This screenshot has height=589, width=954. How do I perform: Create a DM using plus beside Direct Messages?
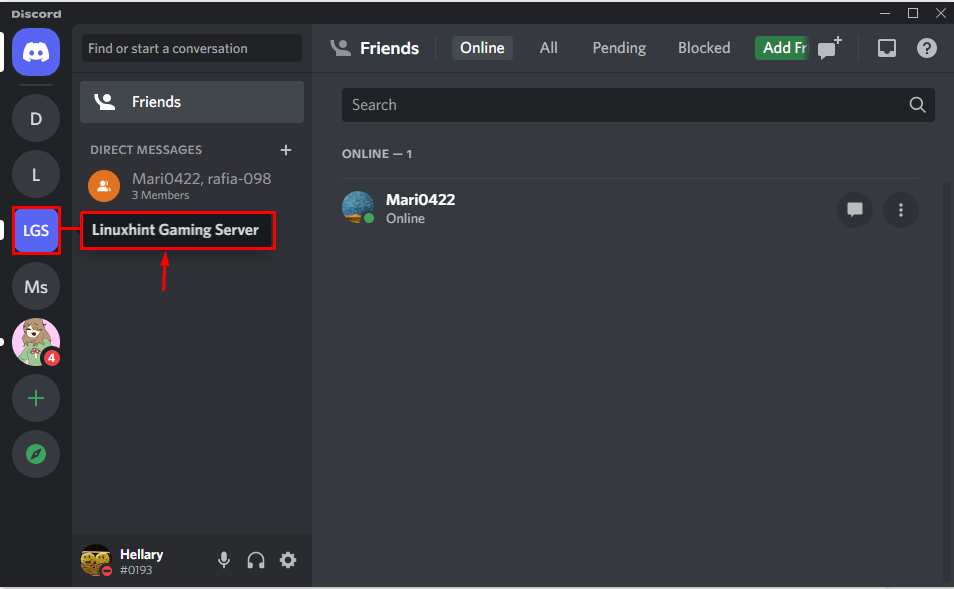coord(286,149)
